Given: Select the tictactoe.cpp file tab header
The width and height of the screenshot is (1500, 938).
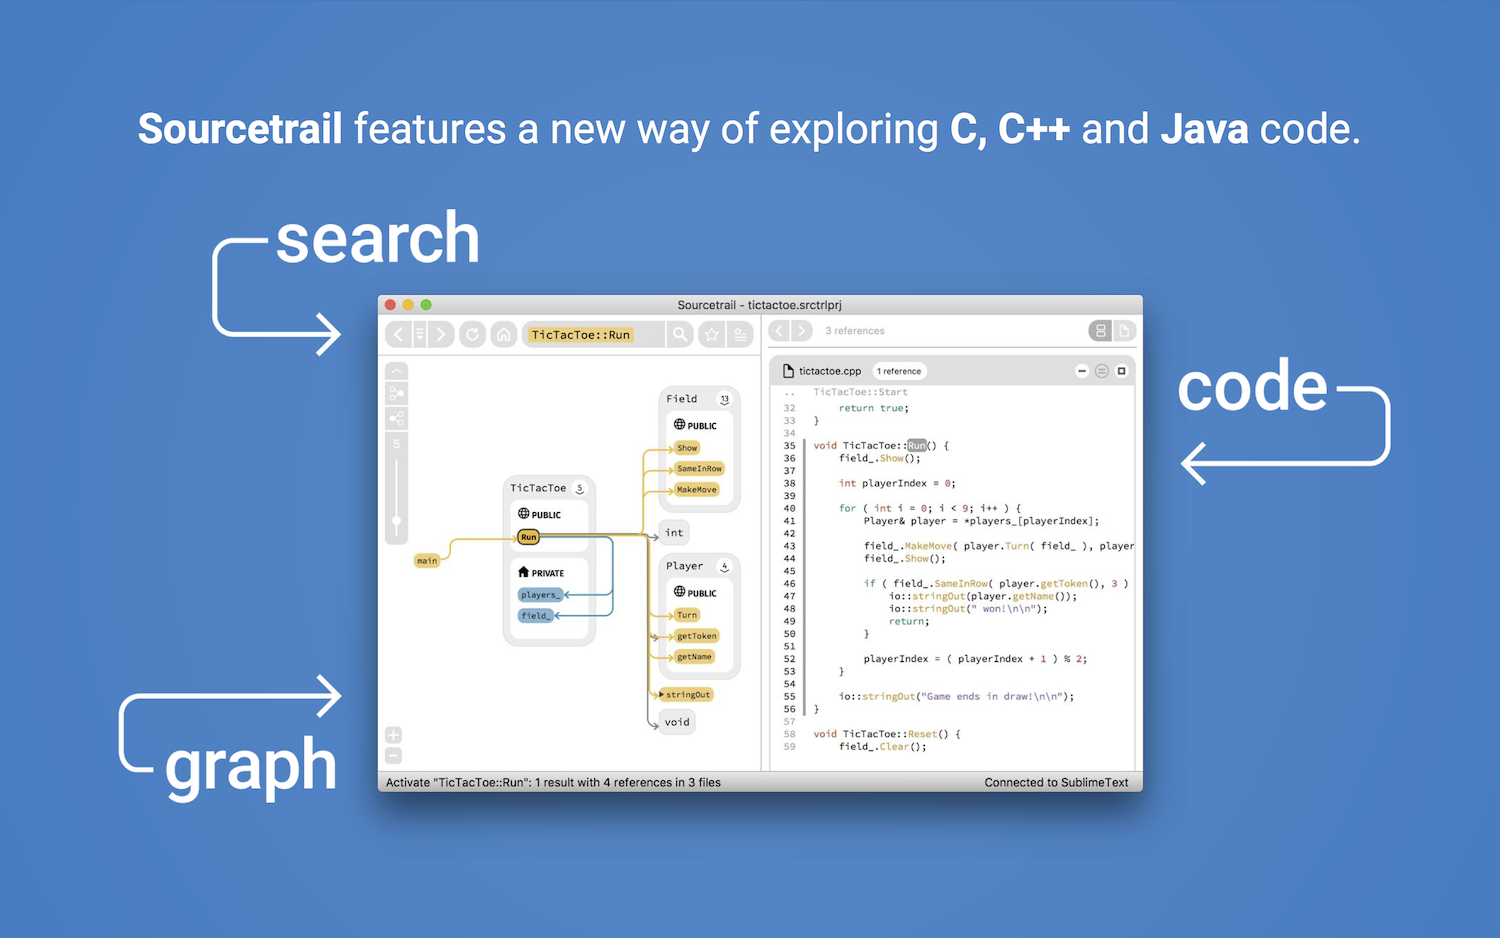Looking at the screenshot, I should 828,370.
